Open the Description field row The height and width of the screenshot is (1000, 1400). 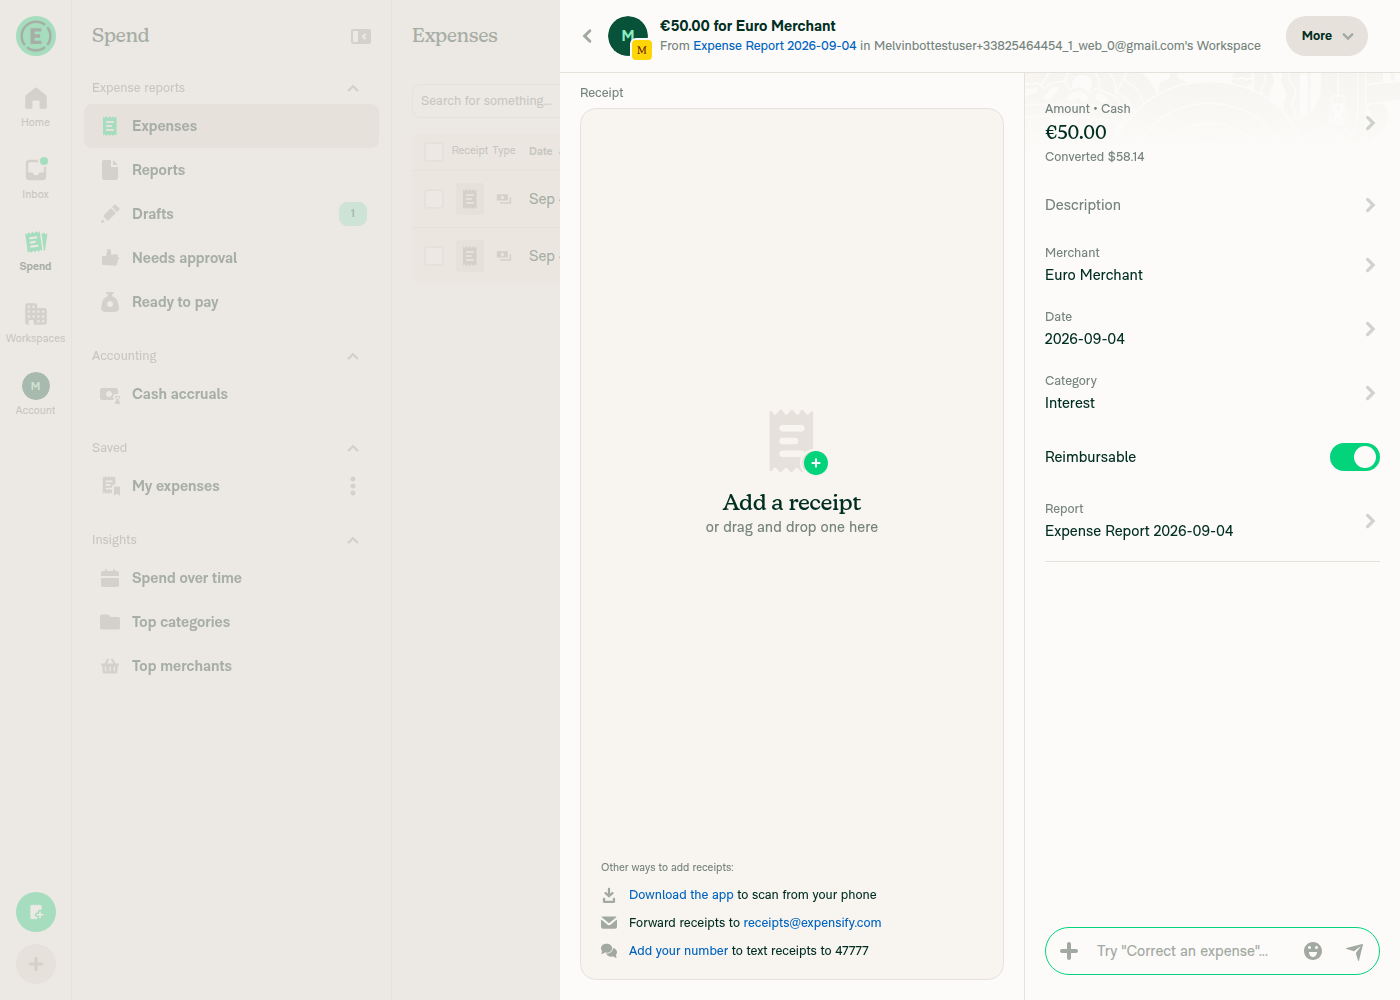click(1212, 205)
